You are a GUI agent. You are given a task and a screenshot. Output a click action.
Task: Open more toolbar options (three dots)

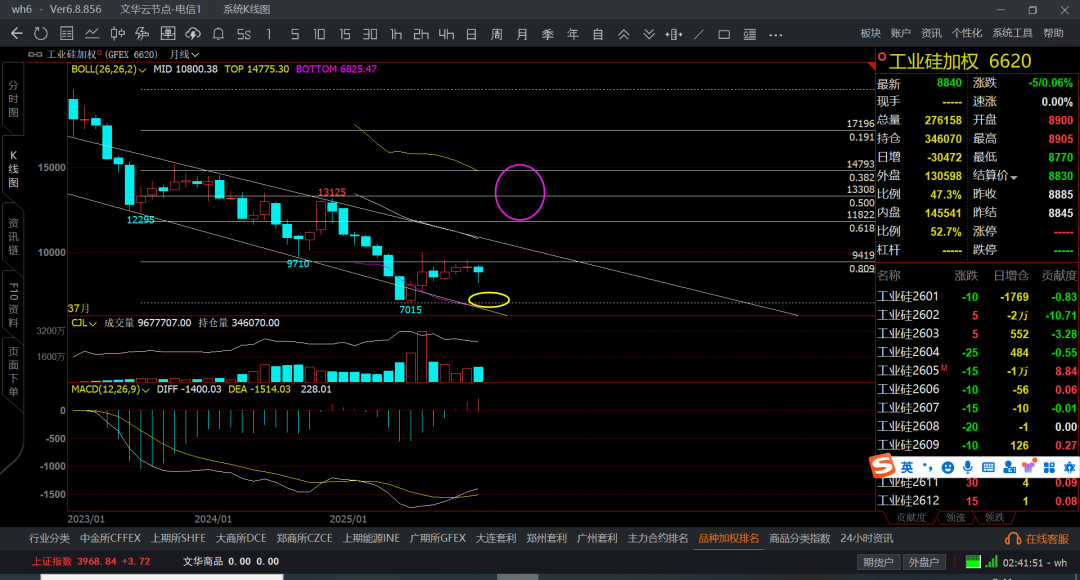776,34
